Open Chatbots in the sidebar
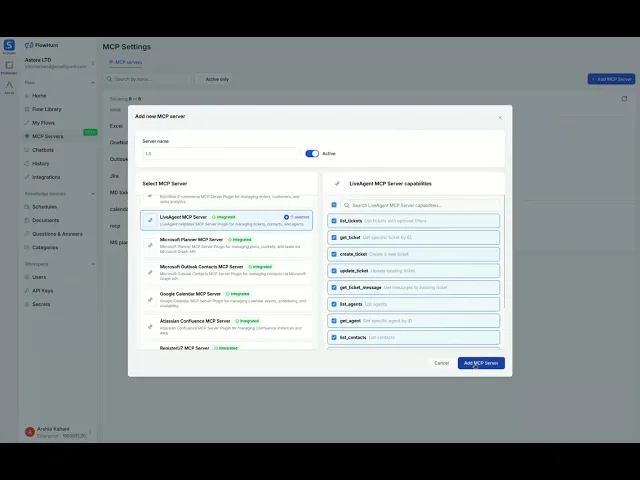The height and width of the screenshot is (480, 640). [43, 150]
